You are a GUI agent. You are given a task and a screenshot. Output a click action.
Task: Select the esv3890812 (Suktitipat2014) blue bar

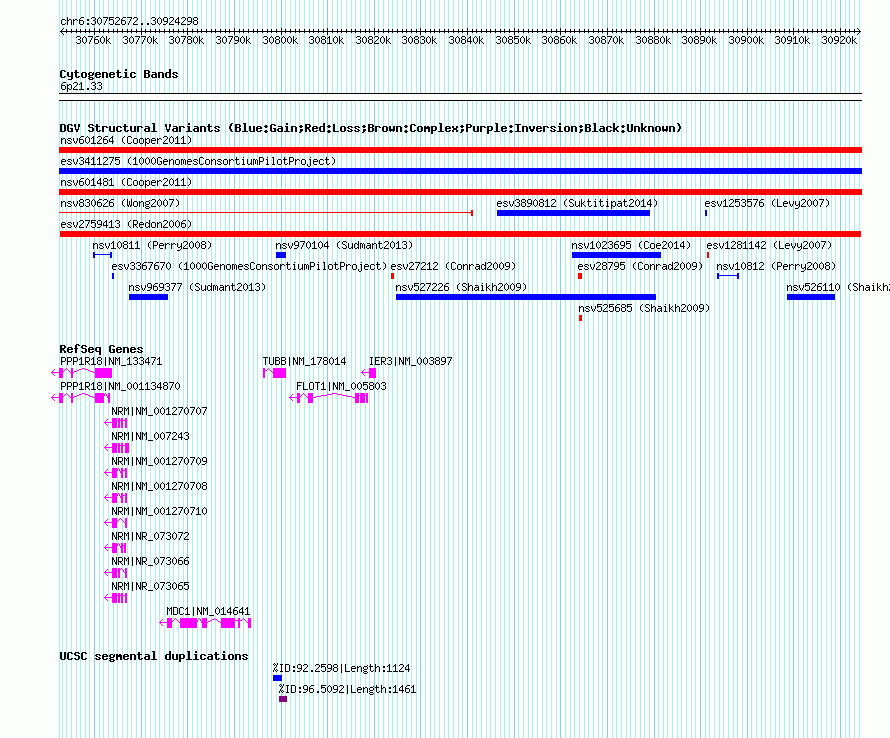pos(573,213)
